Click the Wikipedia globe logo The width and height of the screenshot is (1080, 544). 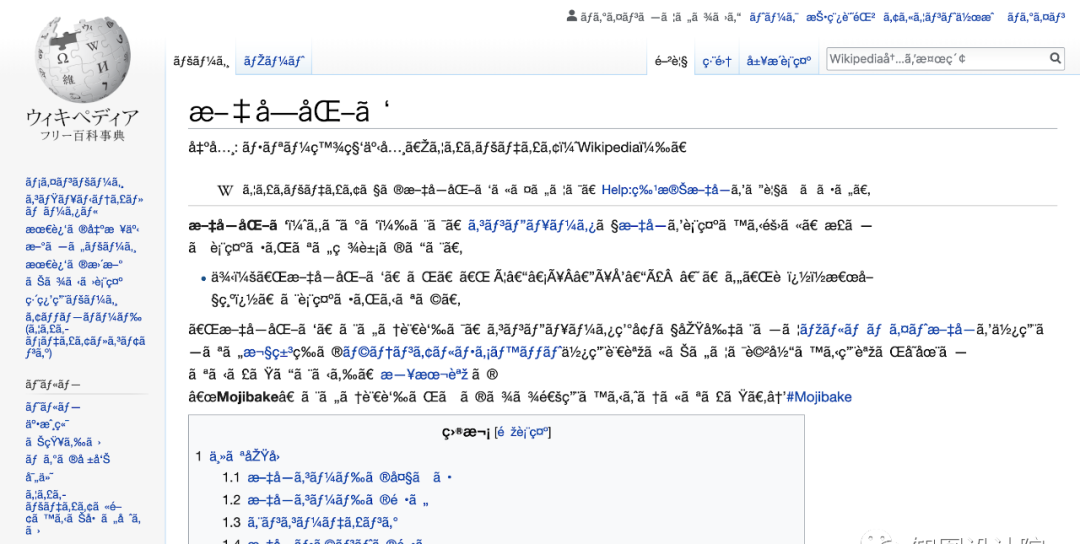(x=82, y=61)
